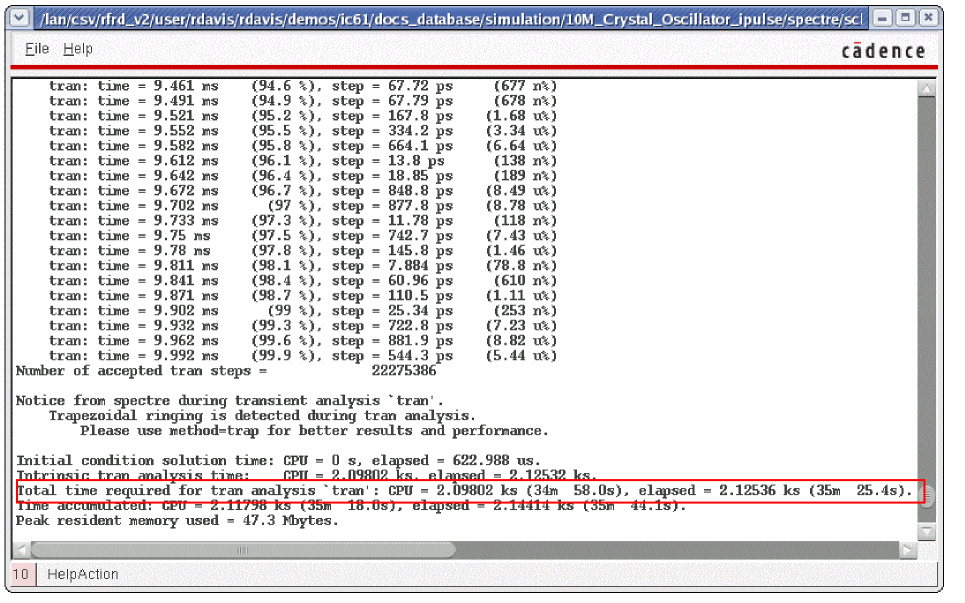Click the Cadence logo
965x603 pixels.
pyautogui.click(x=883, y=51)
